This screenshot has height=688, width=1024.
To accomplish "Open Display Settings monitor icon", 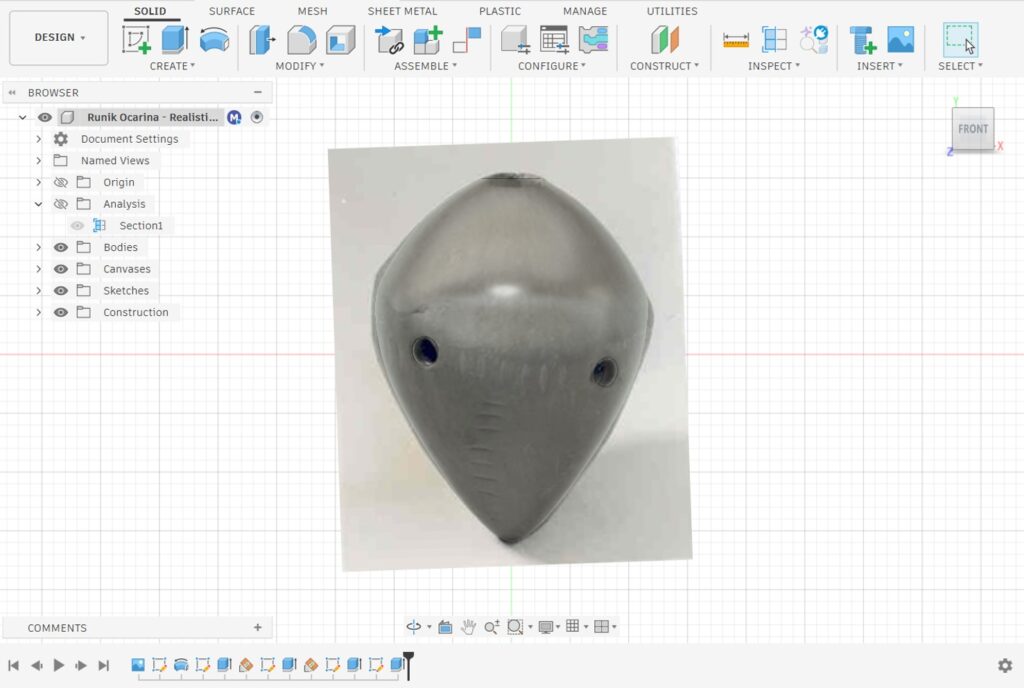I will 545,627.
